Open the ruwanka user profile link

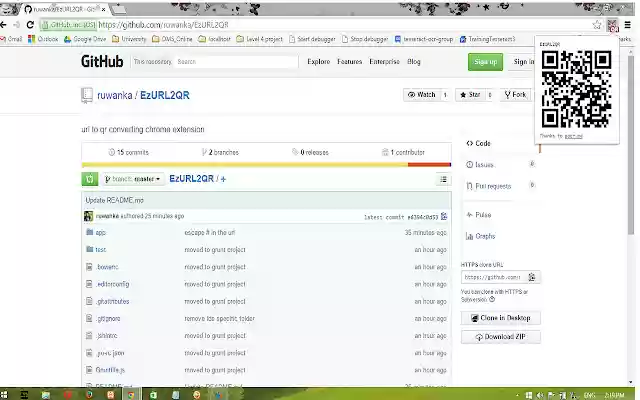pos(115,96)
